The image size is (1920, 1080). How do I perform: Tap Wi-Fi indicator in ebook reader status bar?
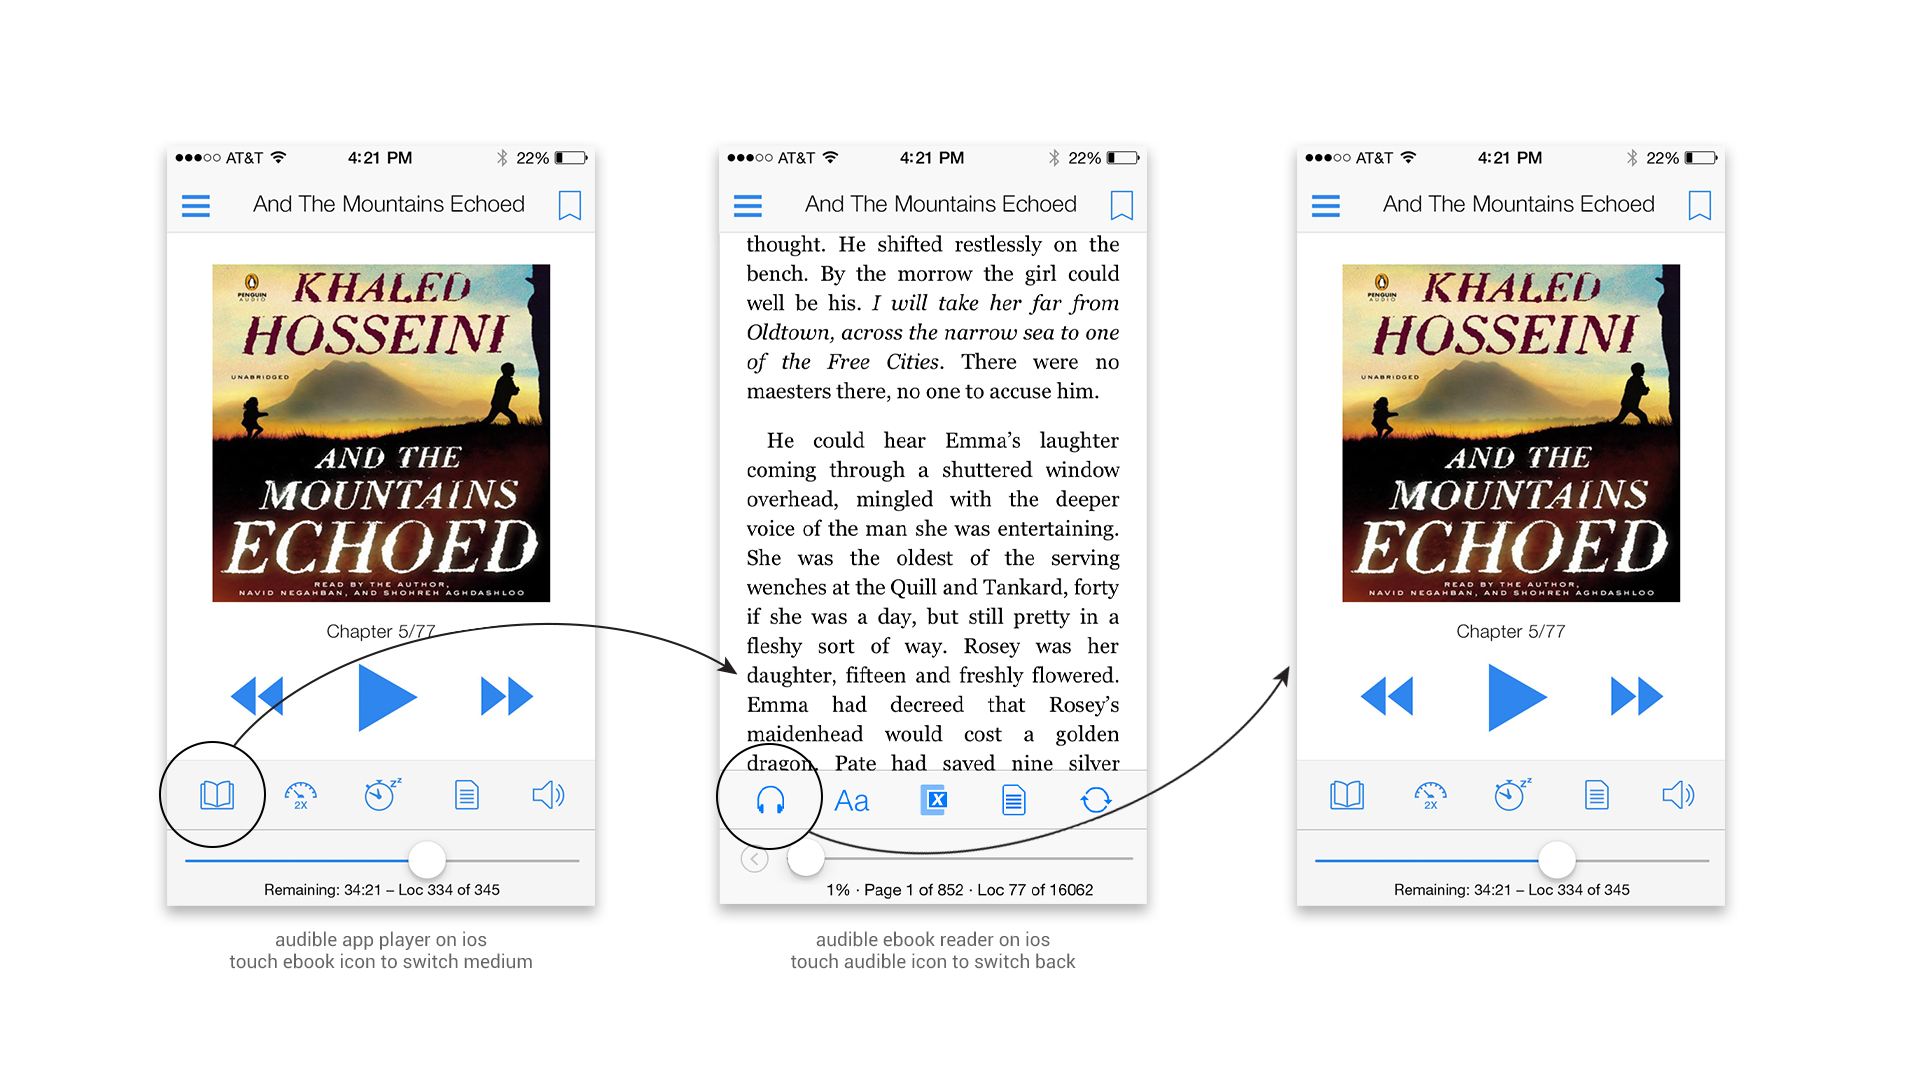click(831, 157)
